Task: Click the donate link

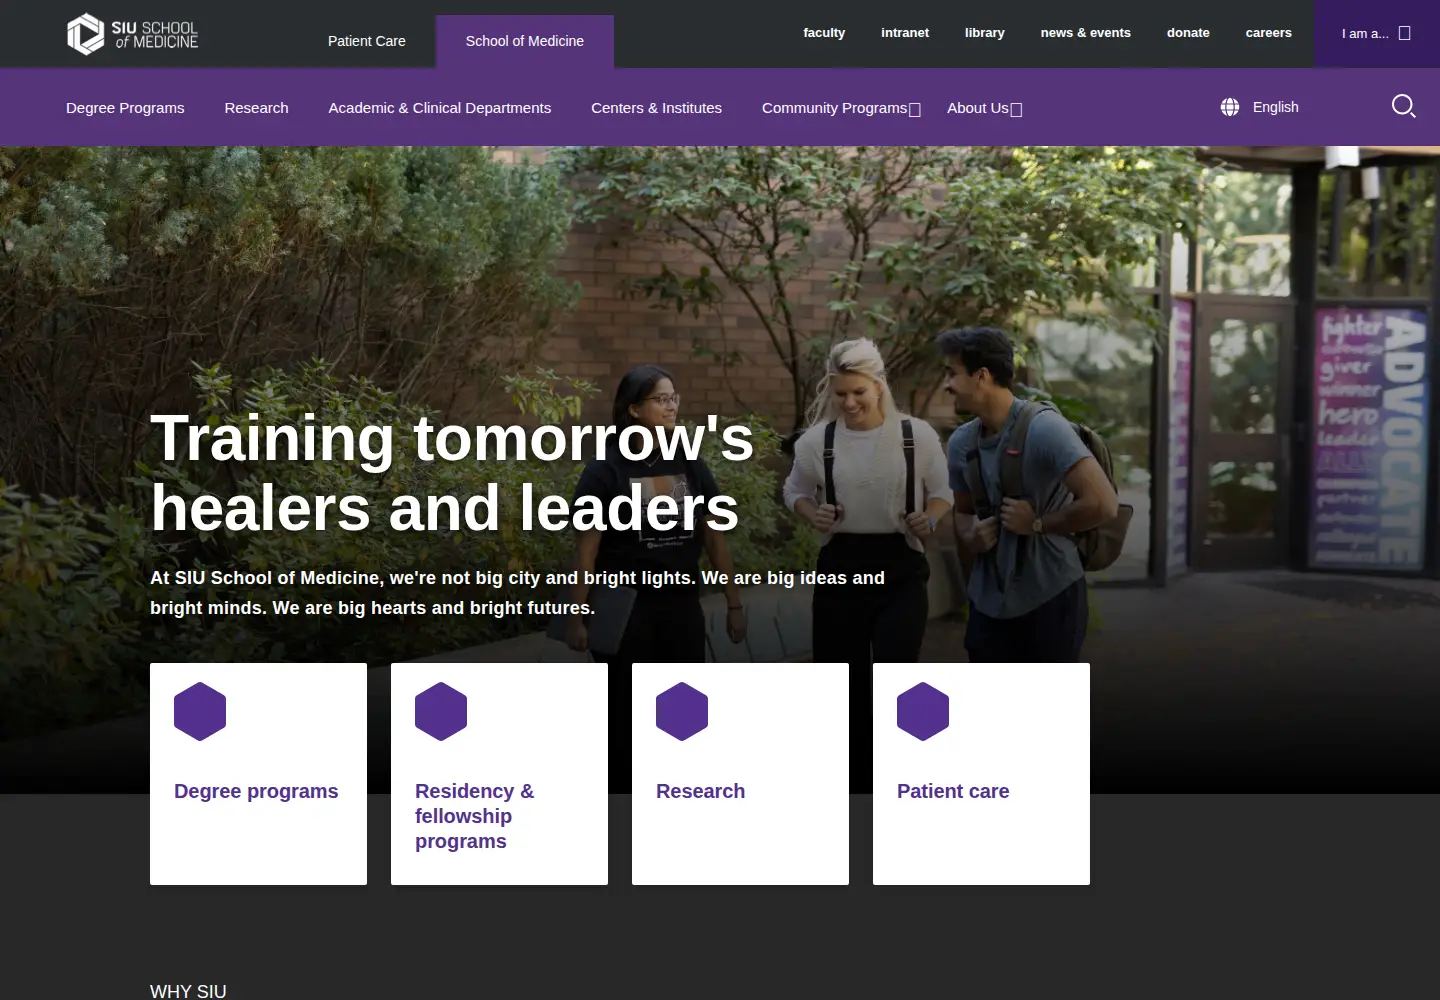Action: [x=1188, y=33]
